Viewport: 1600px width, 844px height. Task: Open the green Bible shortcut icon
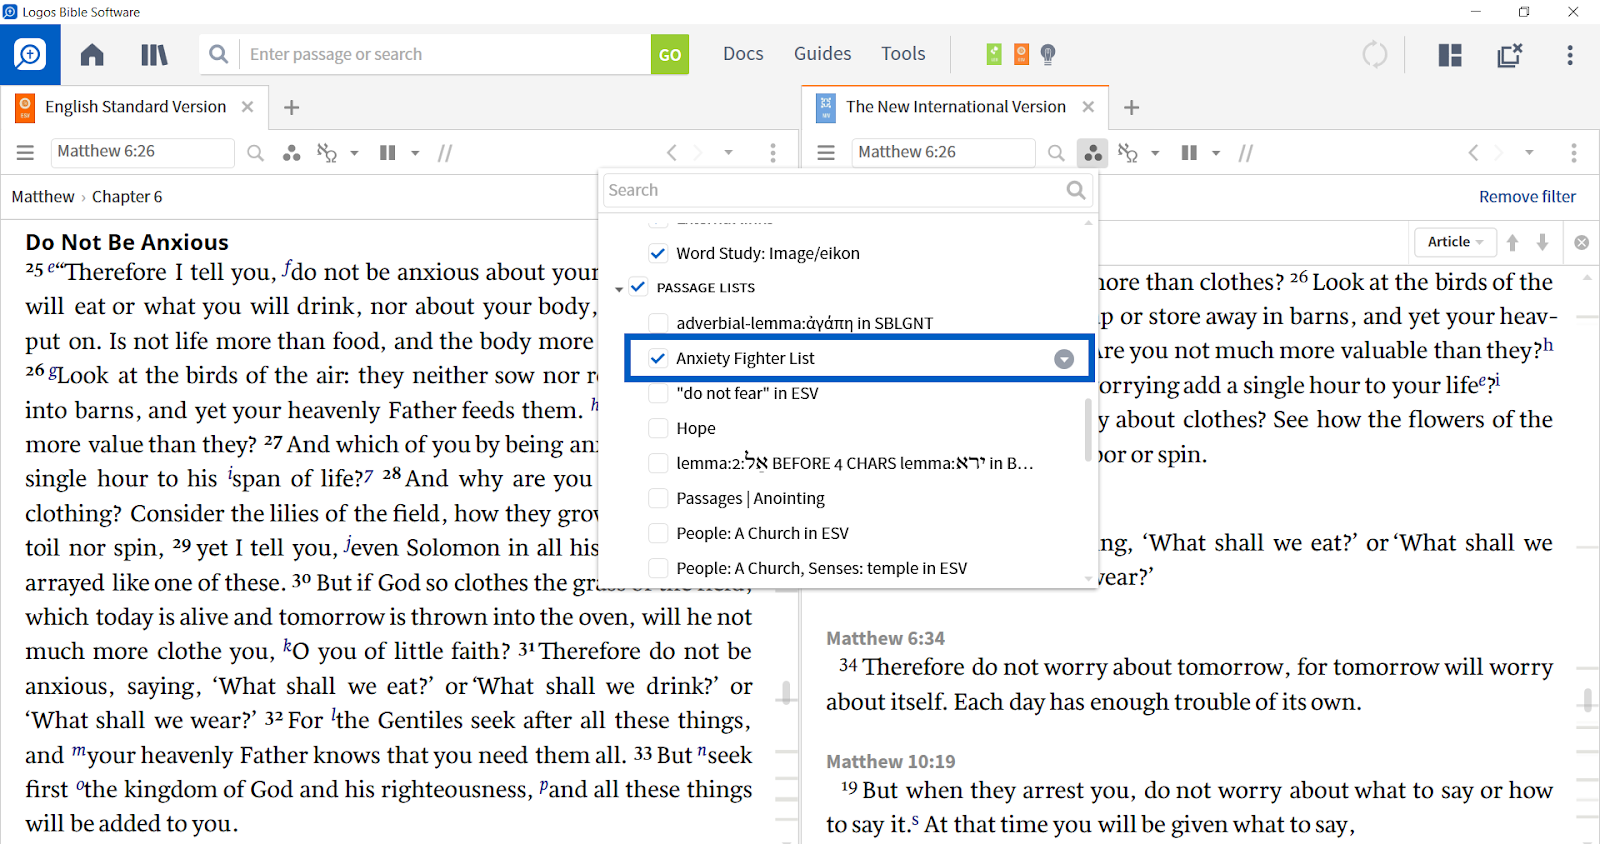[x=994, y=54]
